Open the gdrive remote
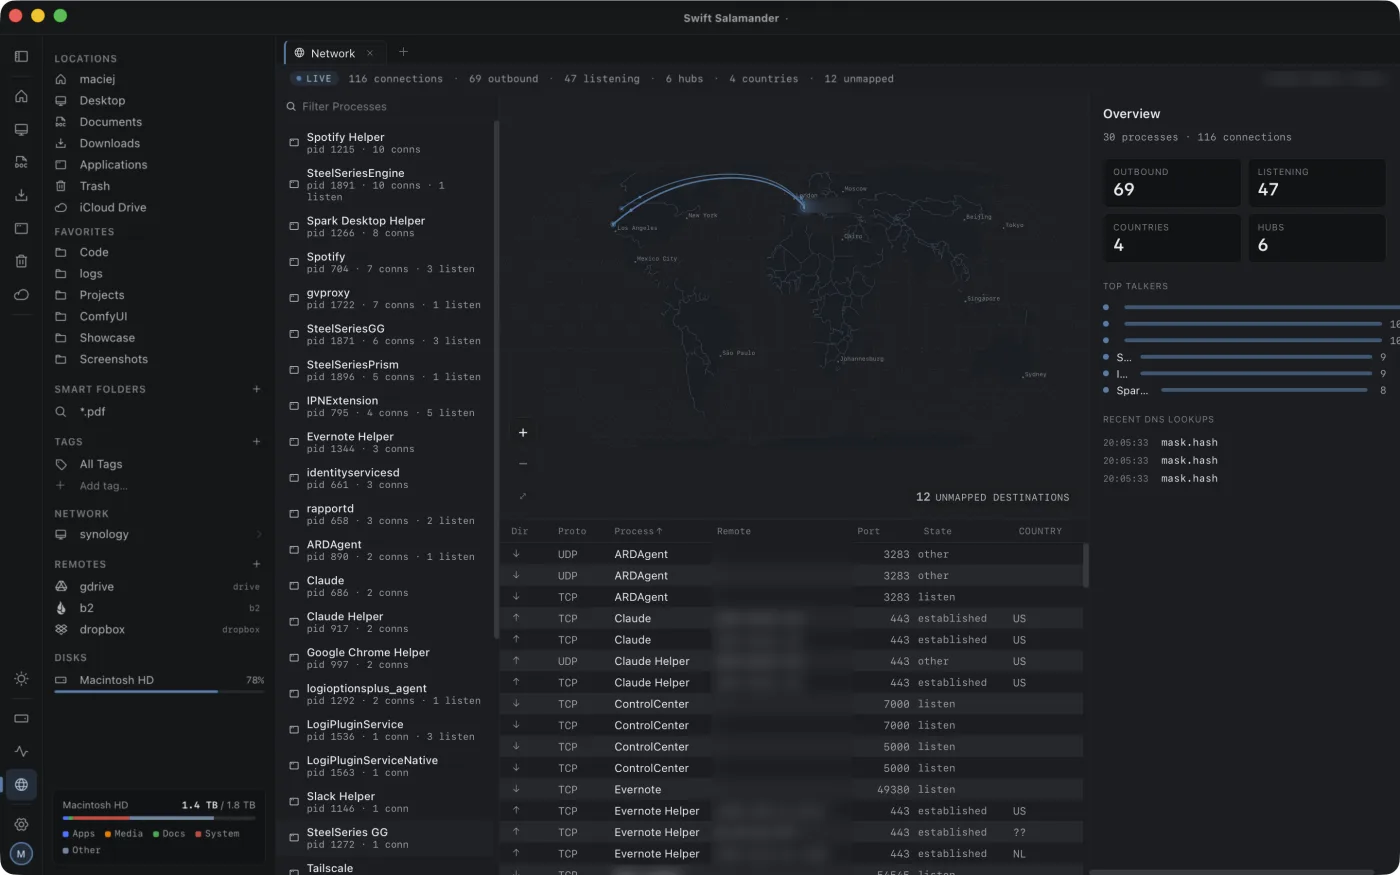The image size is (1400, 875). point(157,587)
